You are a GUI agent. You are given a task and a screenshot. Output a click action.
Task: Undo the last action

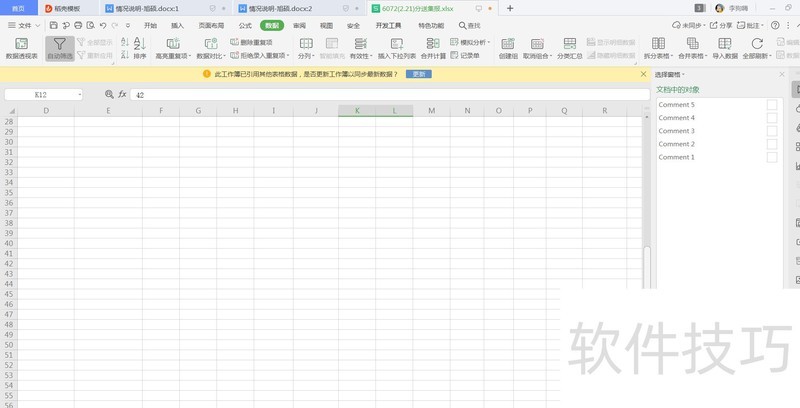click(103, 25)
